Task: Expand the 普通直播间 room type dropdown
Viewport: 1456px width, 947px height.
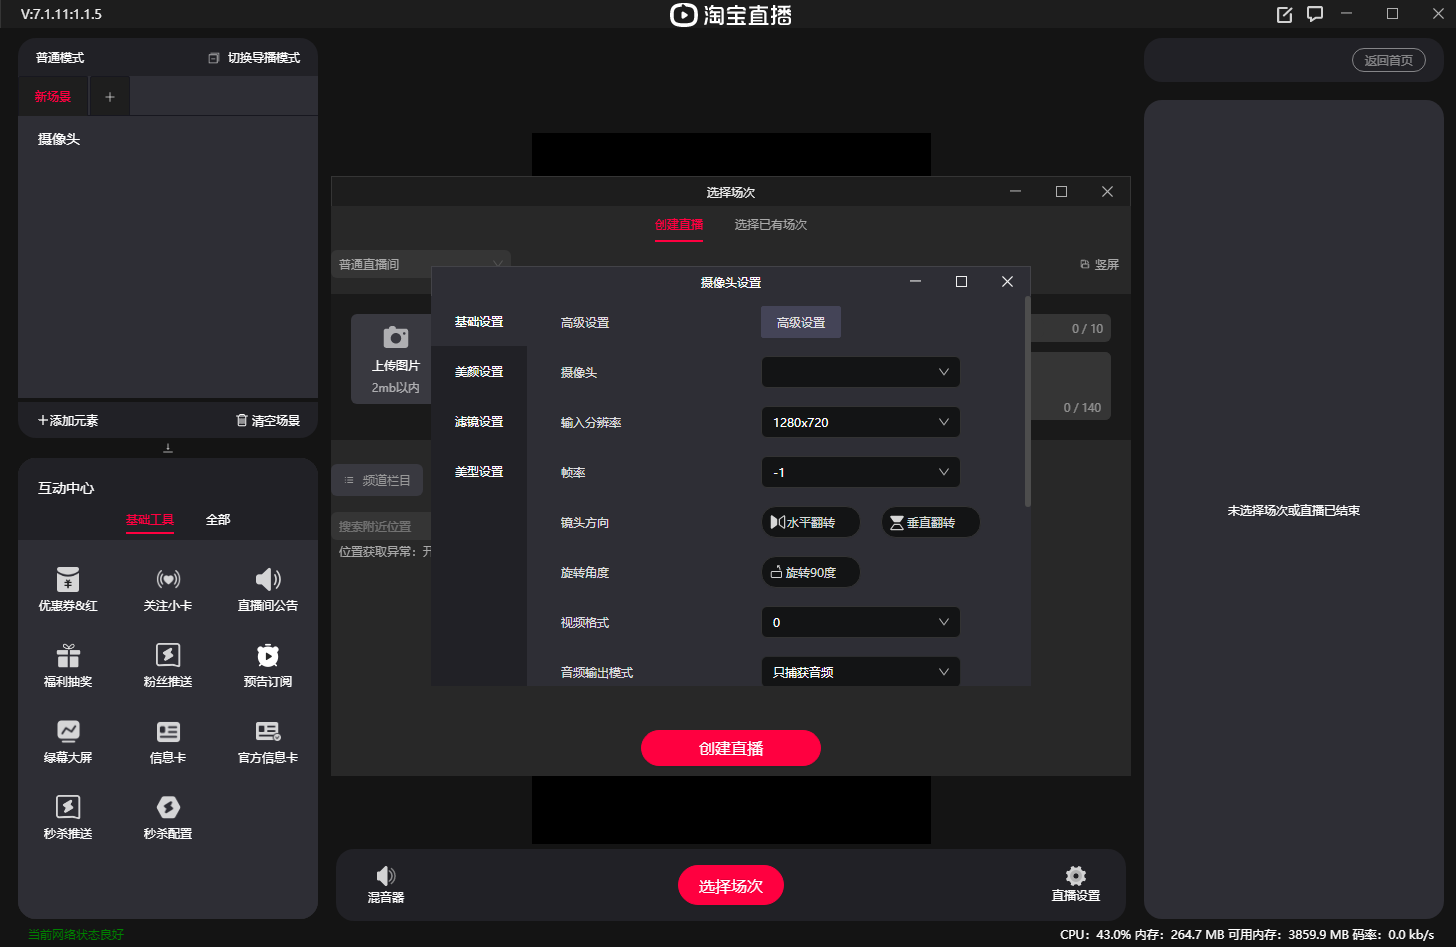Action: (x=421, y=264)
